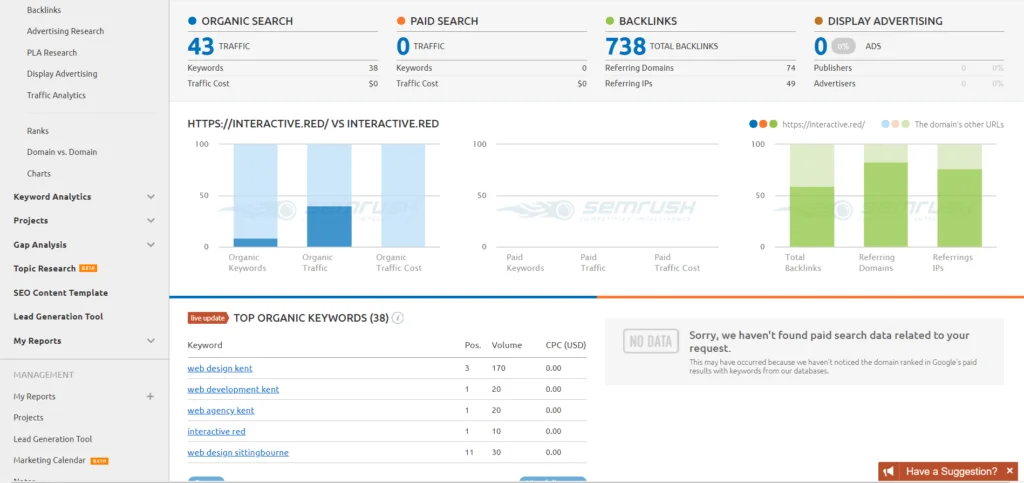1024x483 pixels.
Task: Click Referring Domains count 74
Action: [791, 68]
